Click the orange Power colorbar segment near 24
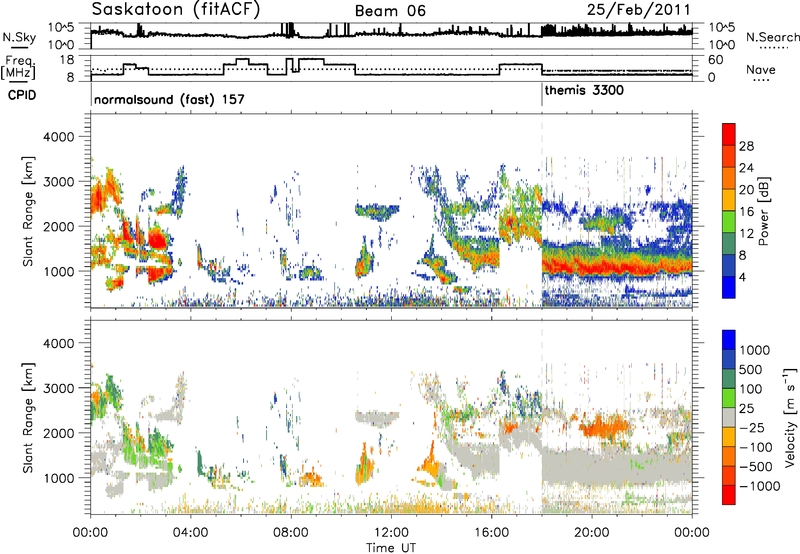 tap(729, 178)
